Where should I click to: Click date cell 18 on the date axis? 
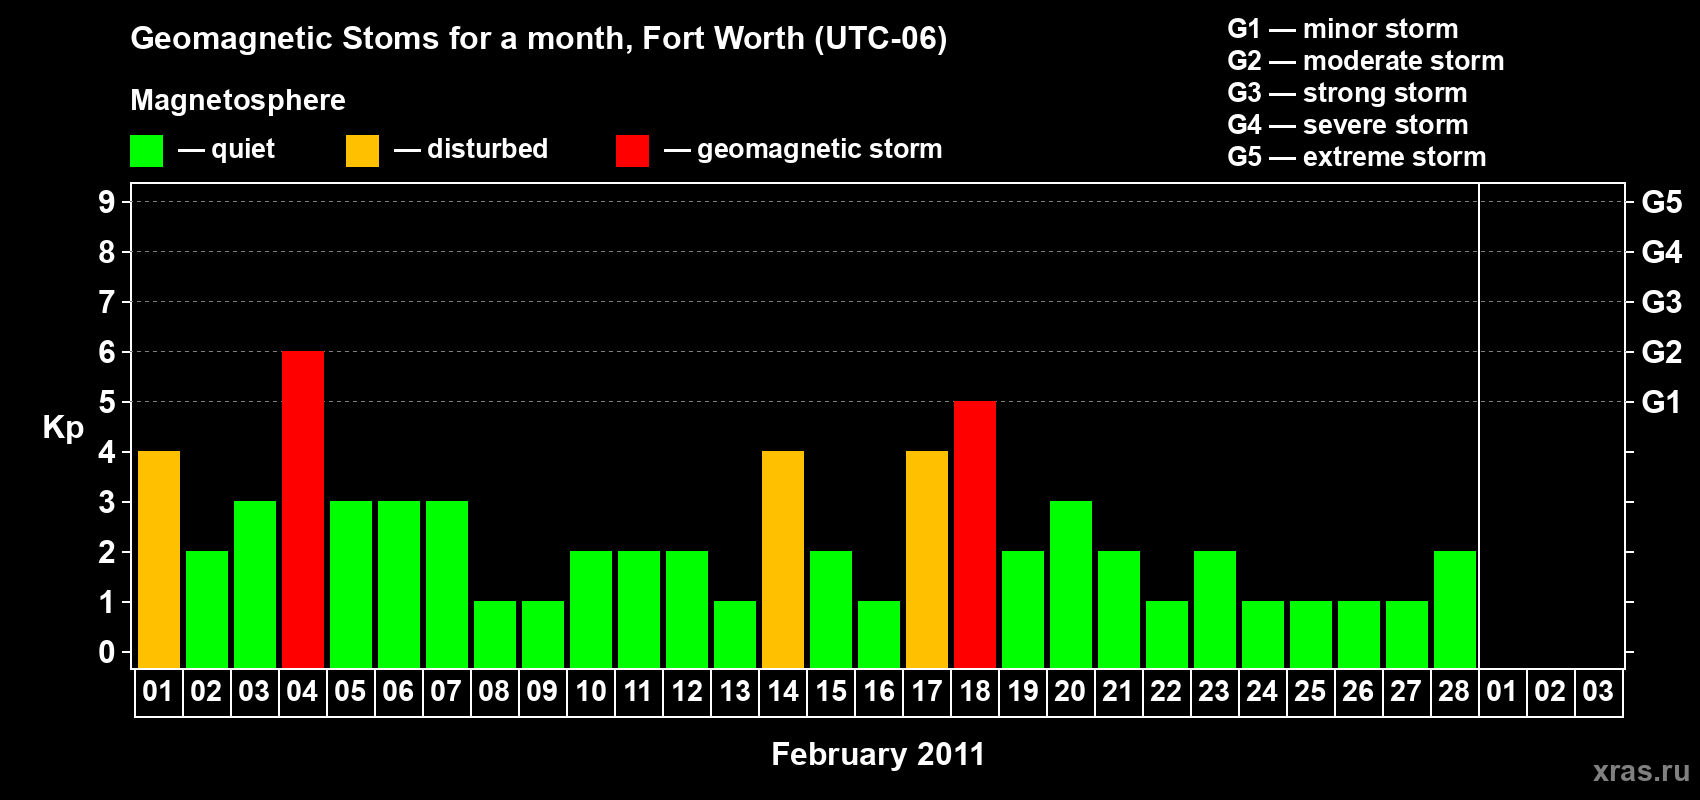pos(975,692)
